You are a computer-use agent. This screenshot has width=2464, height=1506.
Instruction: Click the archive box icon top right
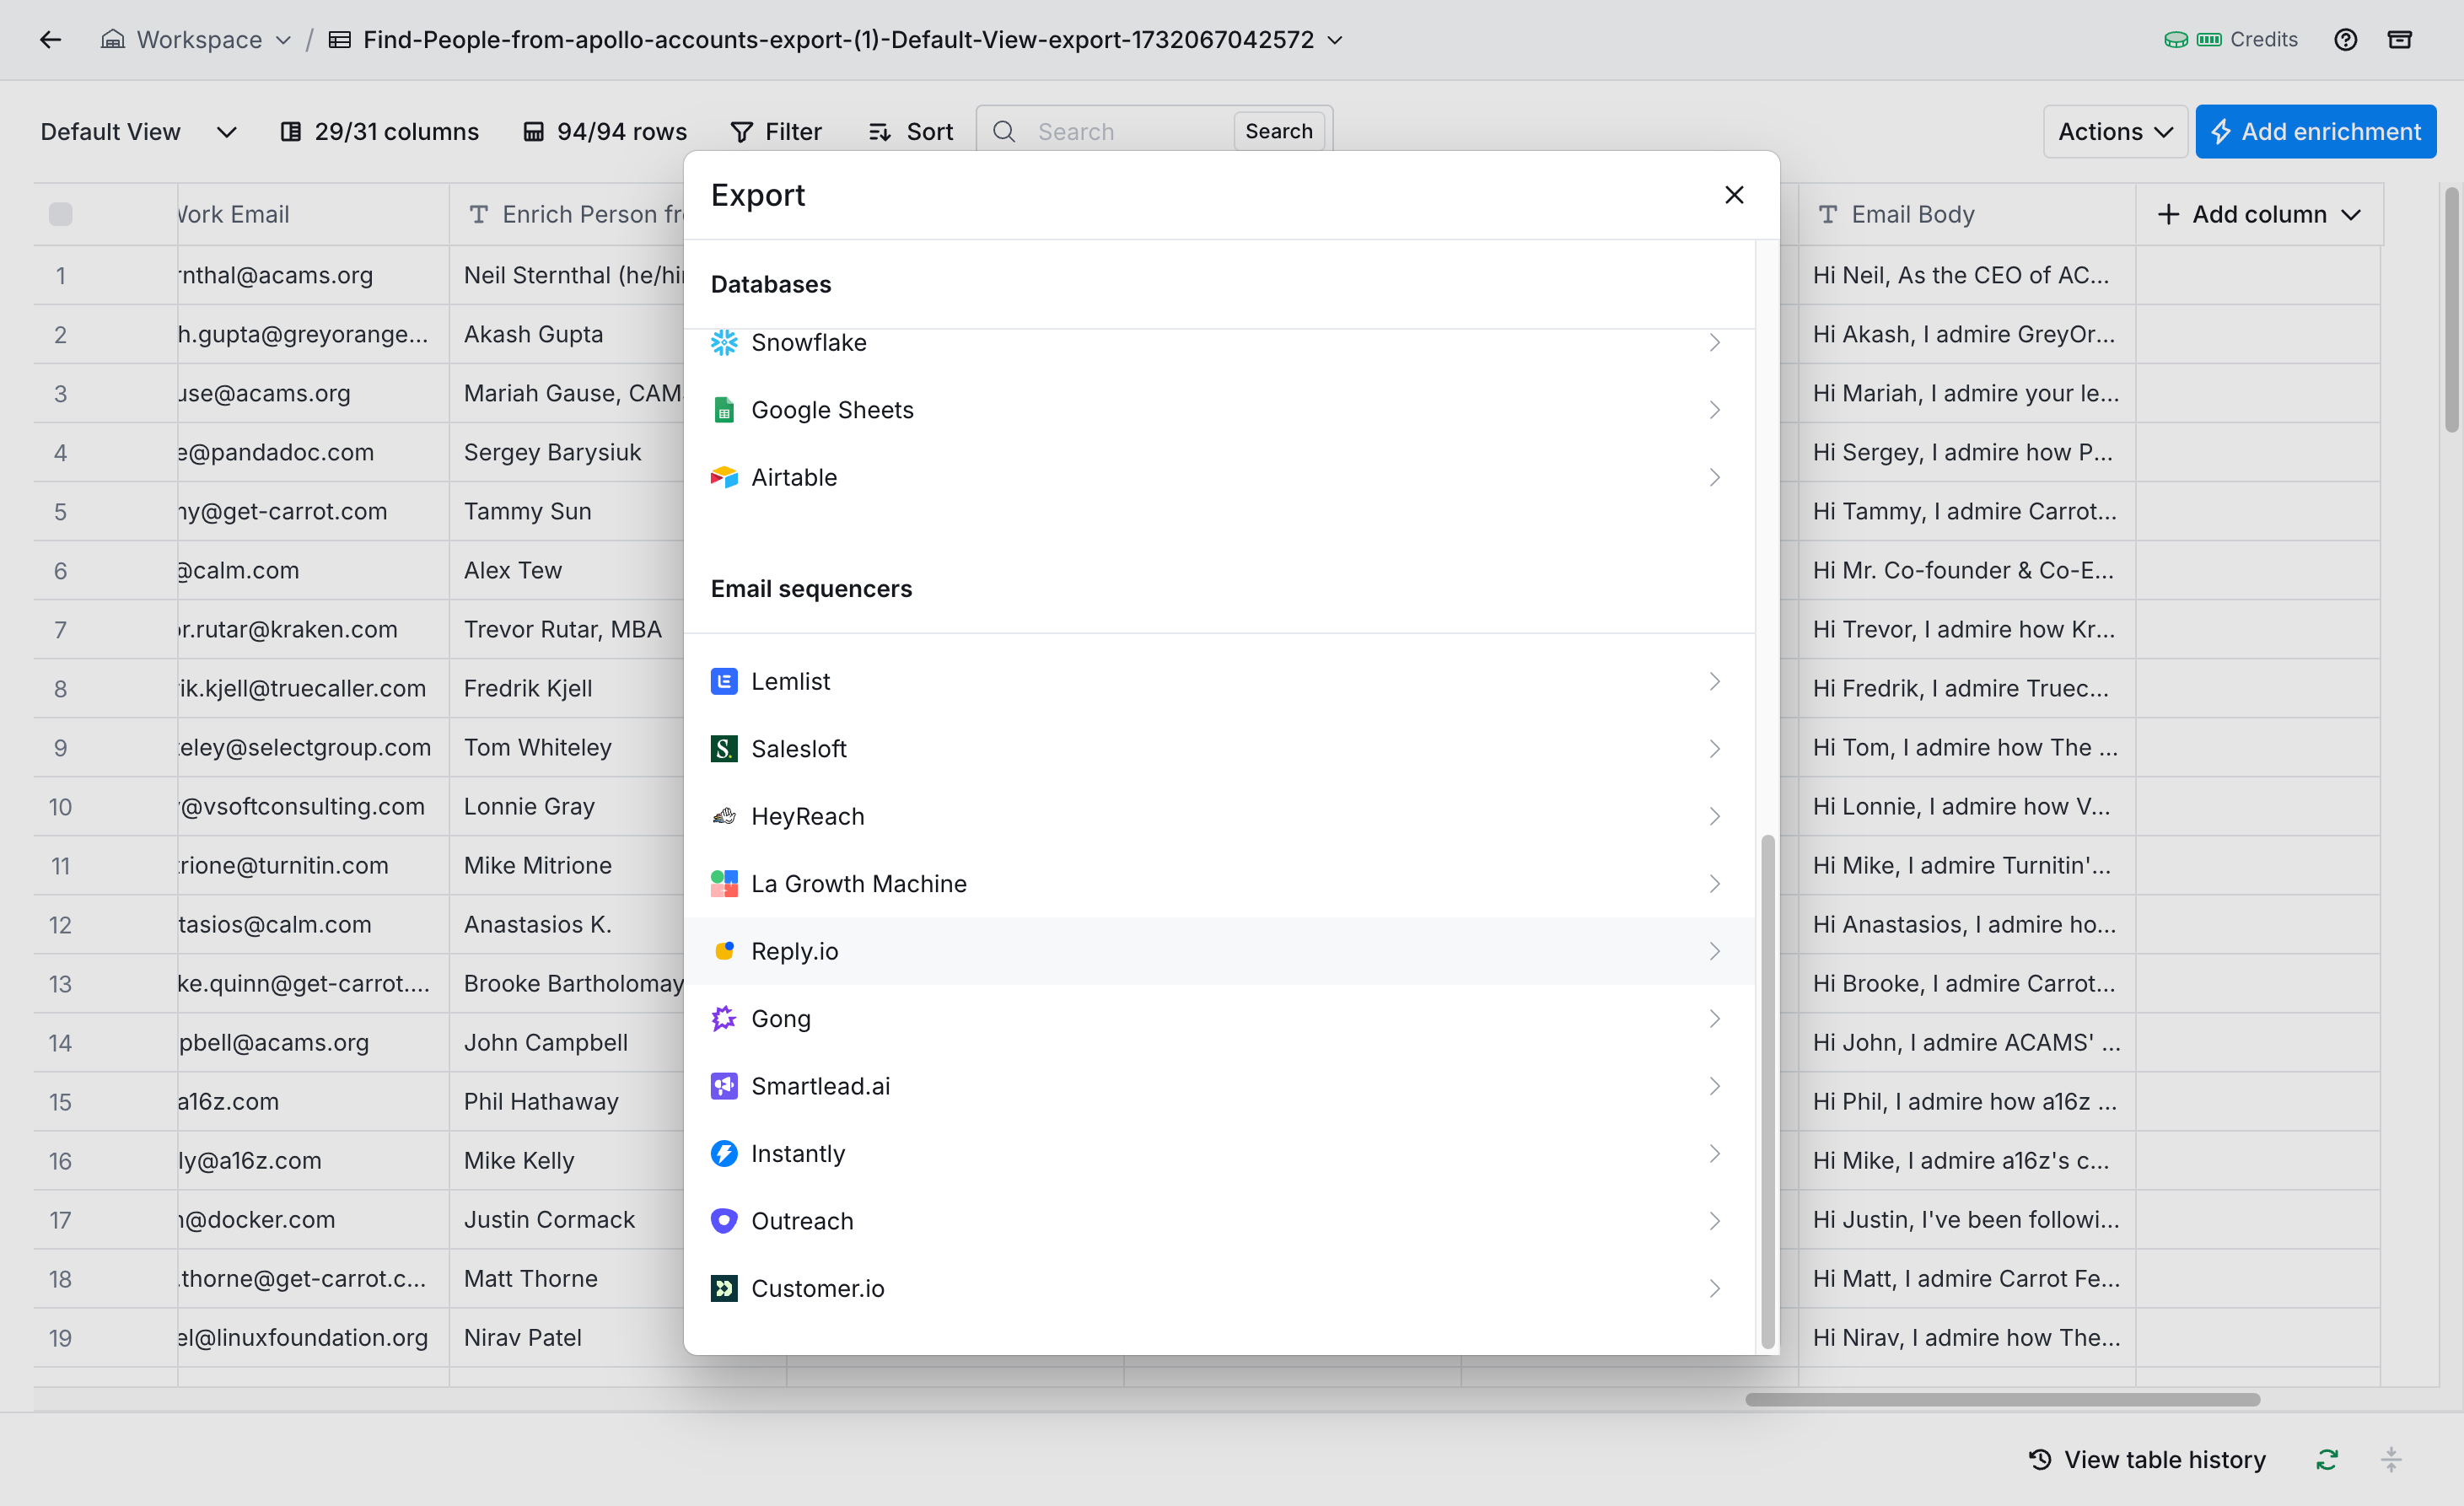(2399, 40)
